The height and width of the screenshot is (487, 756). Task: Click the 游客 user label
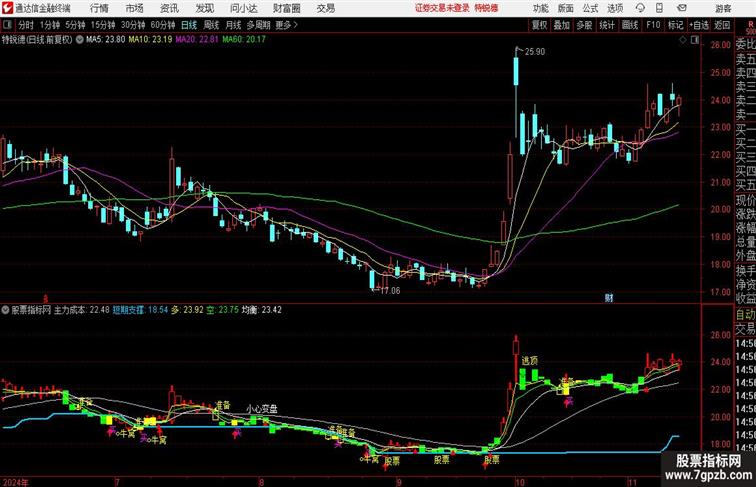click(x=724, y=8)
